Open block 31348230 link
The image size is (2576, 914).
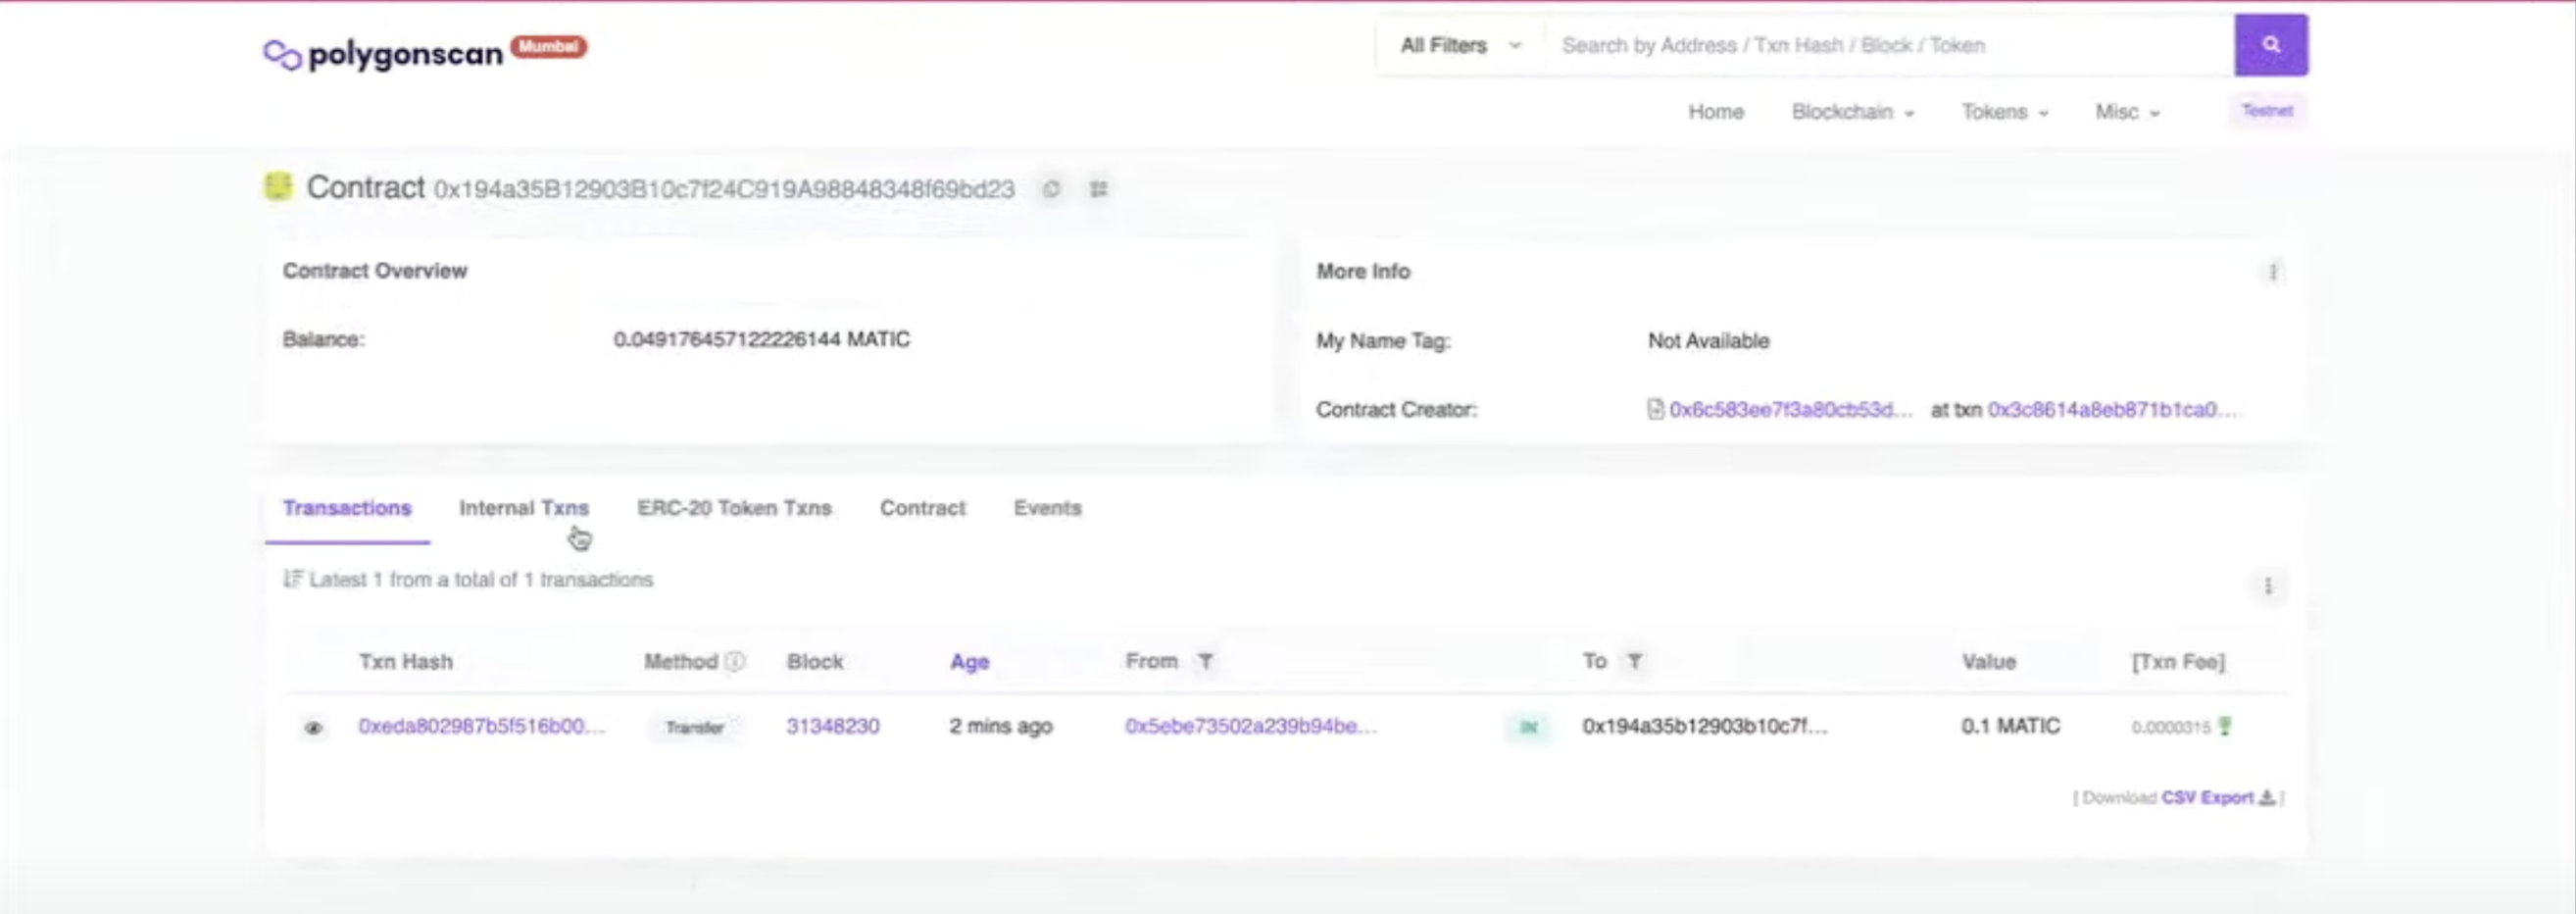coord(832,726)
